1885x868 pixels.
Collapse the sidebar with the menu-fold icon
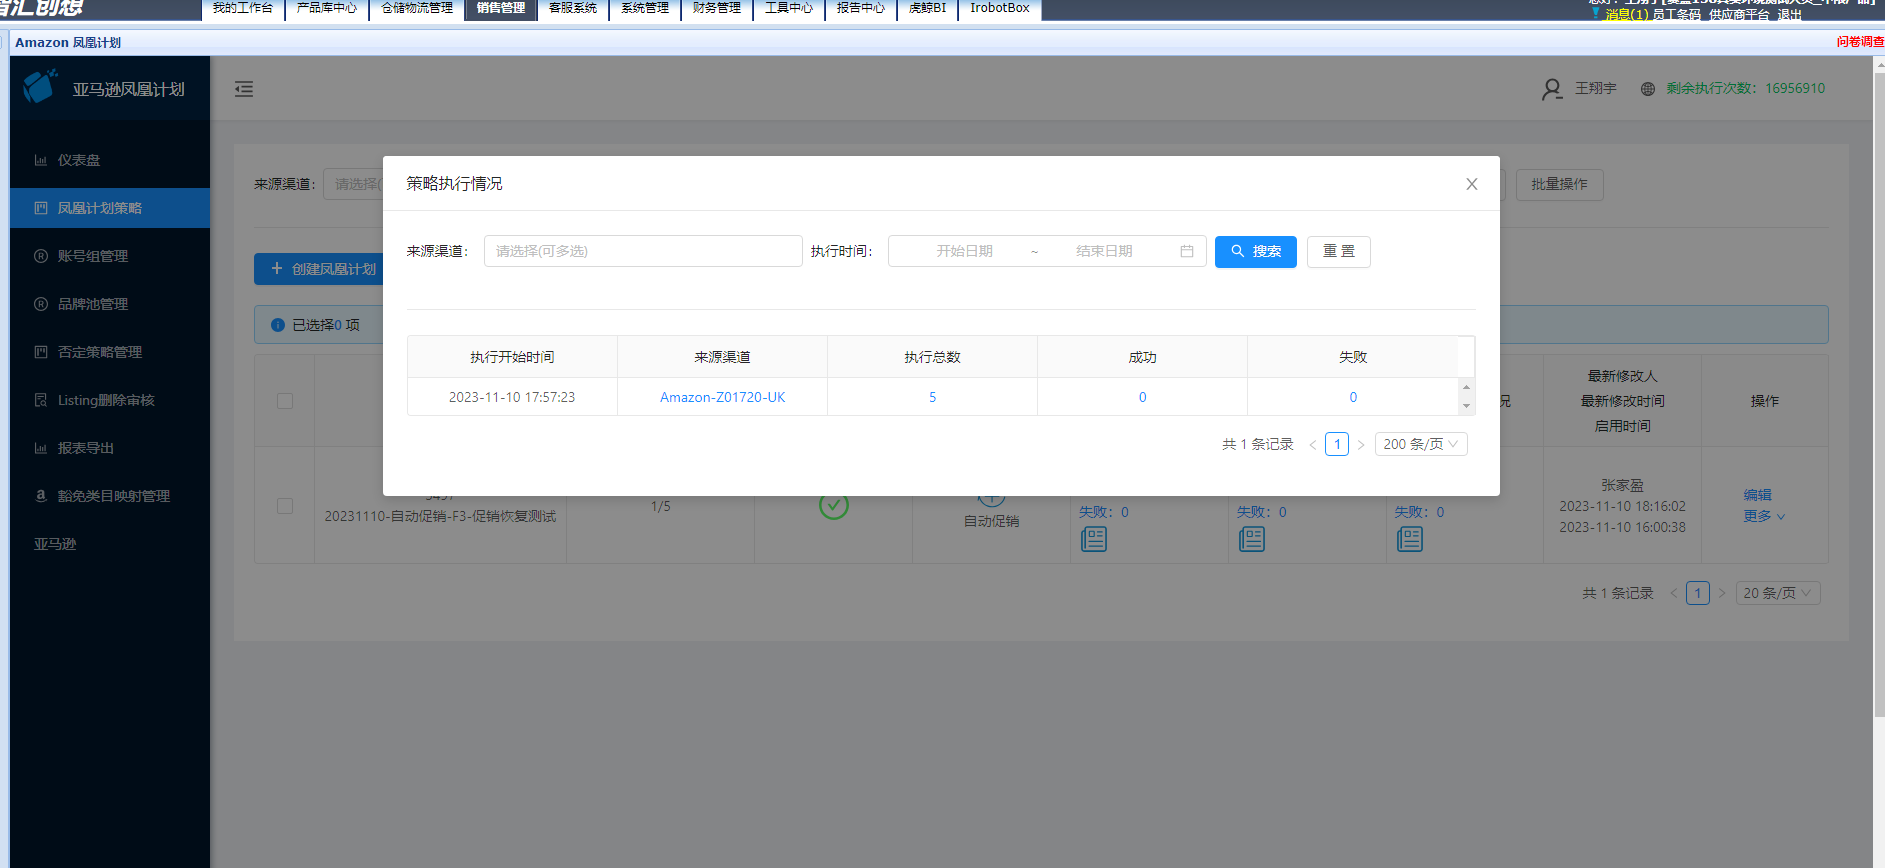click(244, 89)
